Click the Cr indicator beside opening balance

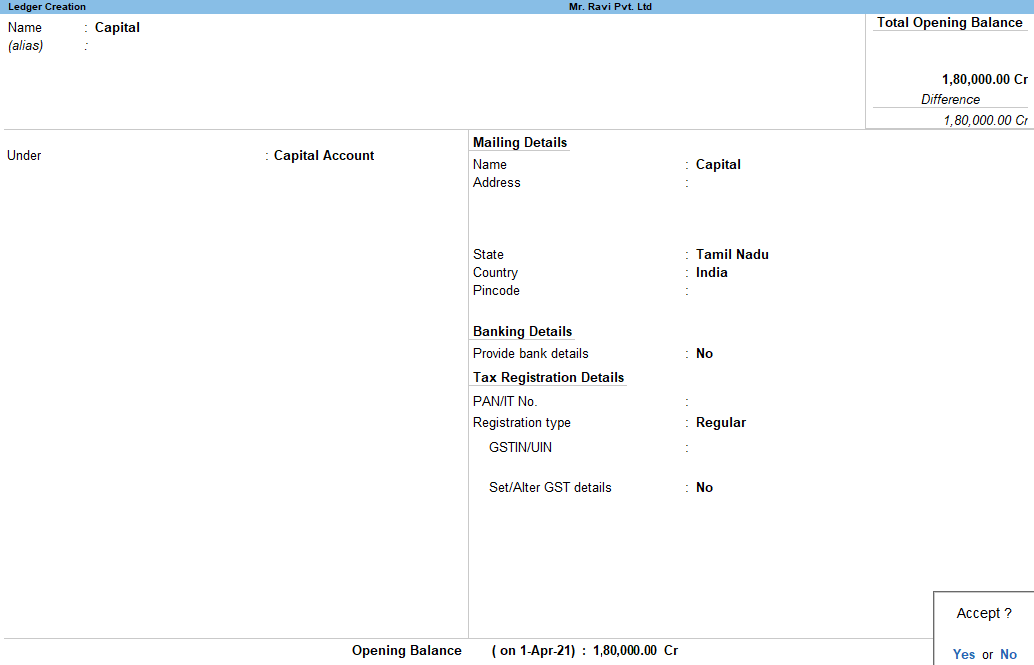pyautogui.click(x=671, y=651)
